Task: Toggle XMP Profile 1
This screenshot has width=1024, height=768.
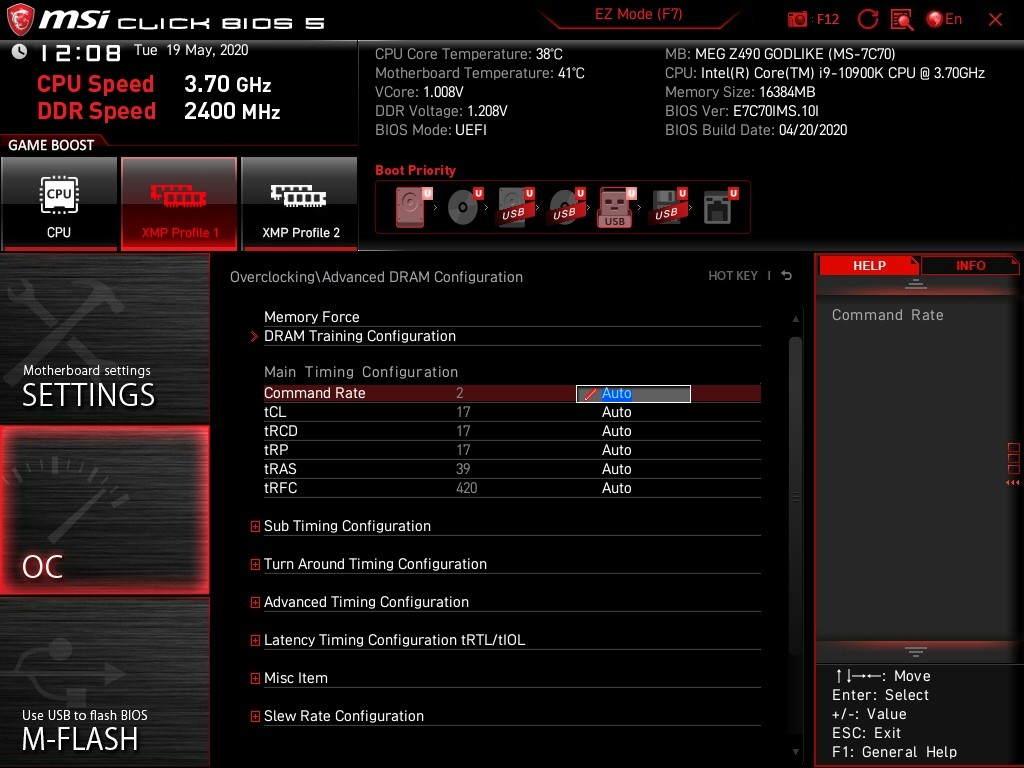Action: [179, 203]
